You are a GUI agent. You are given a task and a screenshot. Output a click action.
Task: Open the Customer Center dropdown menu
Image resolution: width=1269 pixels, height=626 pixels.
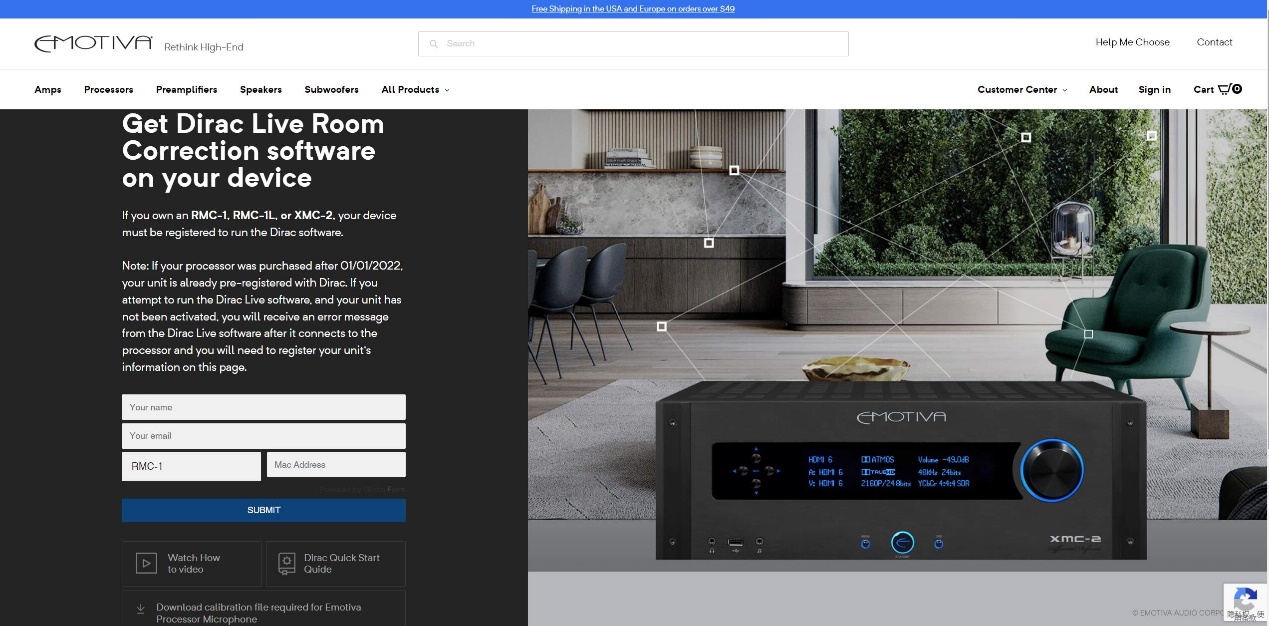tap(1022, 90)
